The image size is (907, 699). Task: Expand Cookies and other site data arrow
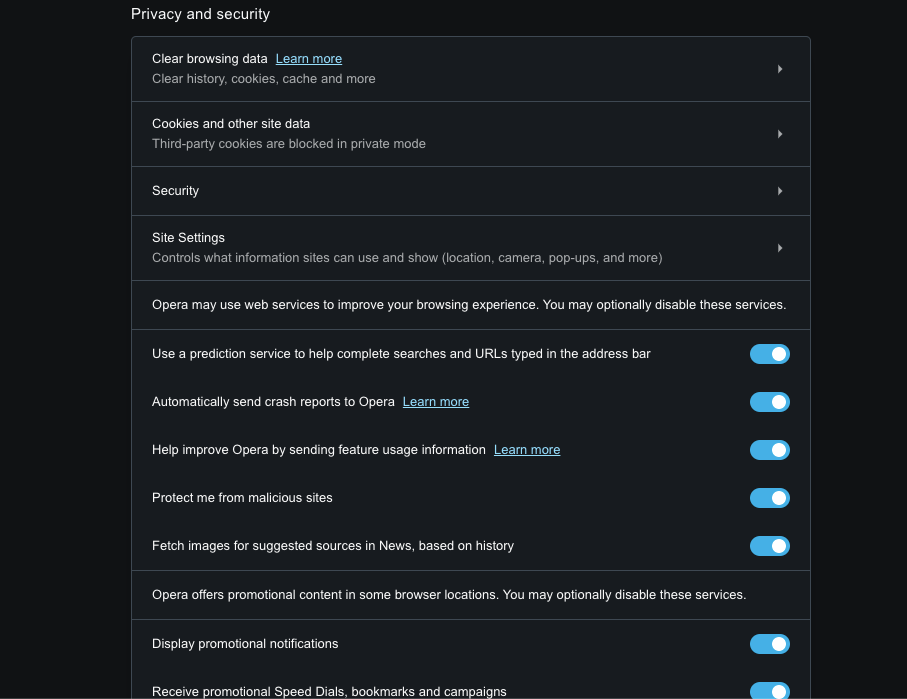point(780,134)
